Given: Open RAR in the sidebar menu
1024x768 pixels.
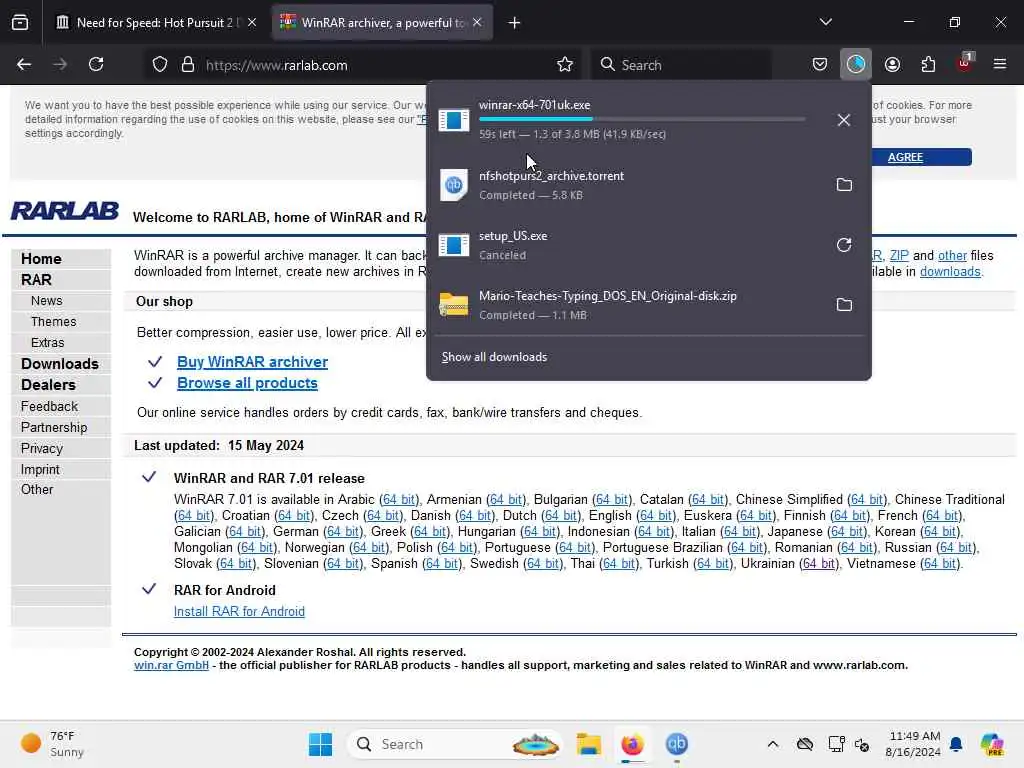Looking at the screenshot, I should click(36, 280).
